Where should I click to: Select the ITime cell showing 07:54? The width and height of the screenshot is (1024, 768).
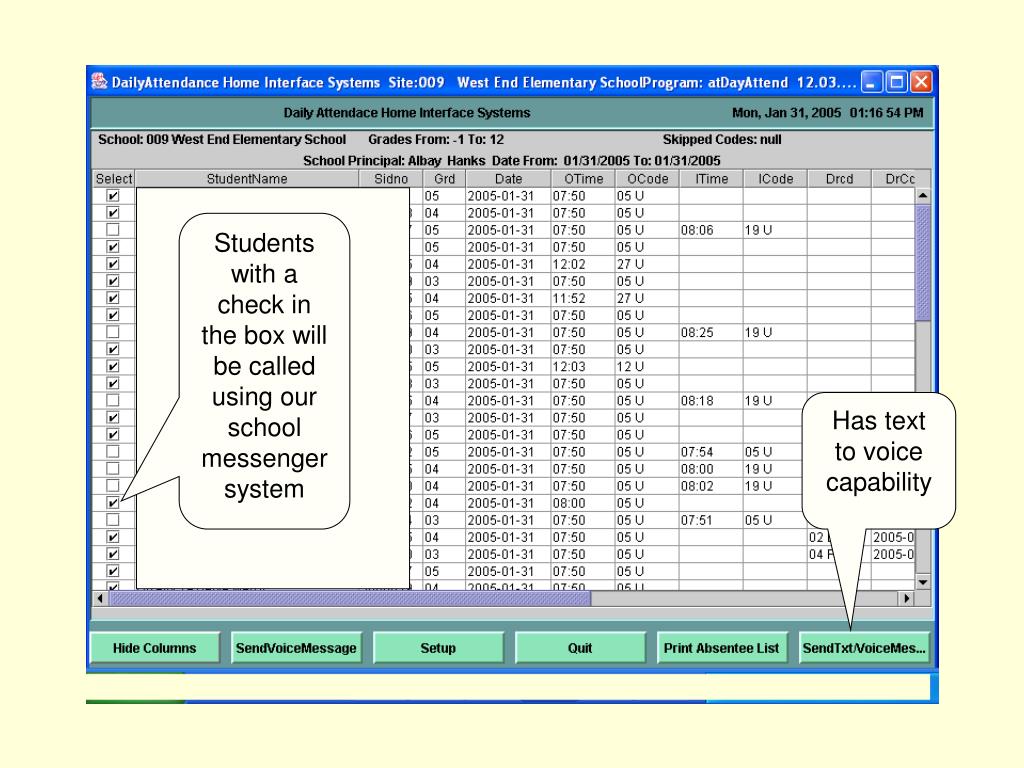click(711, 451)
